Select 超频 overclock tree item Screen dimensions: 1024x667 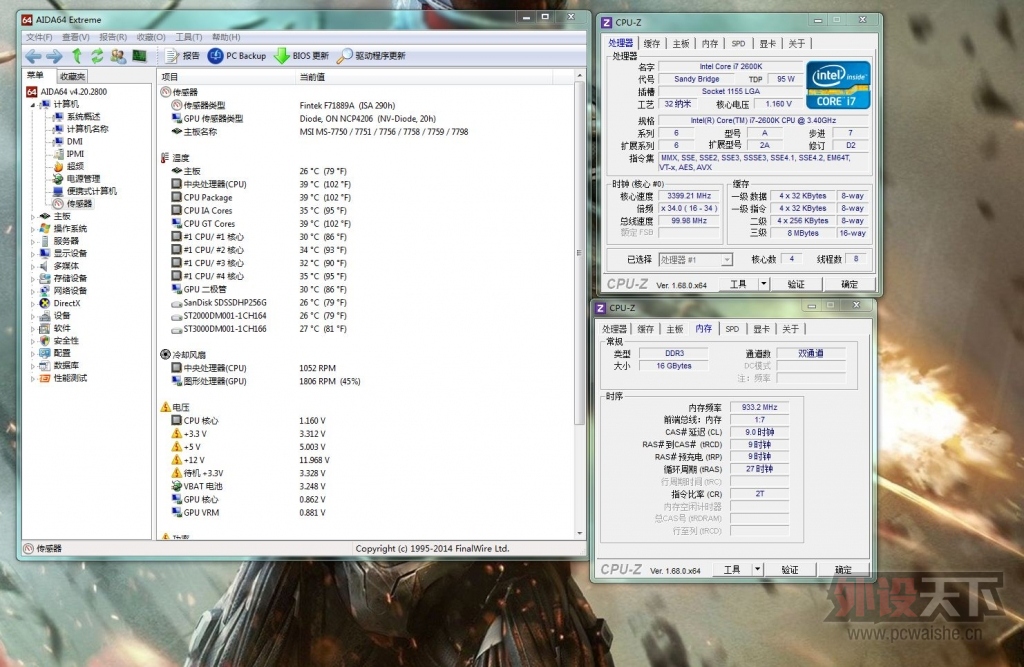[69, 167]
